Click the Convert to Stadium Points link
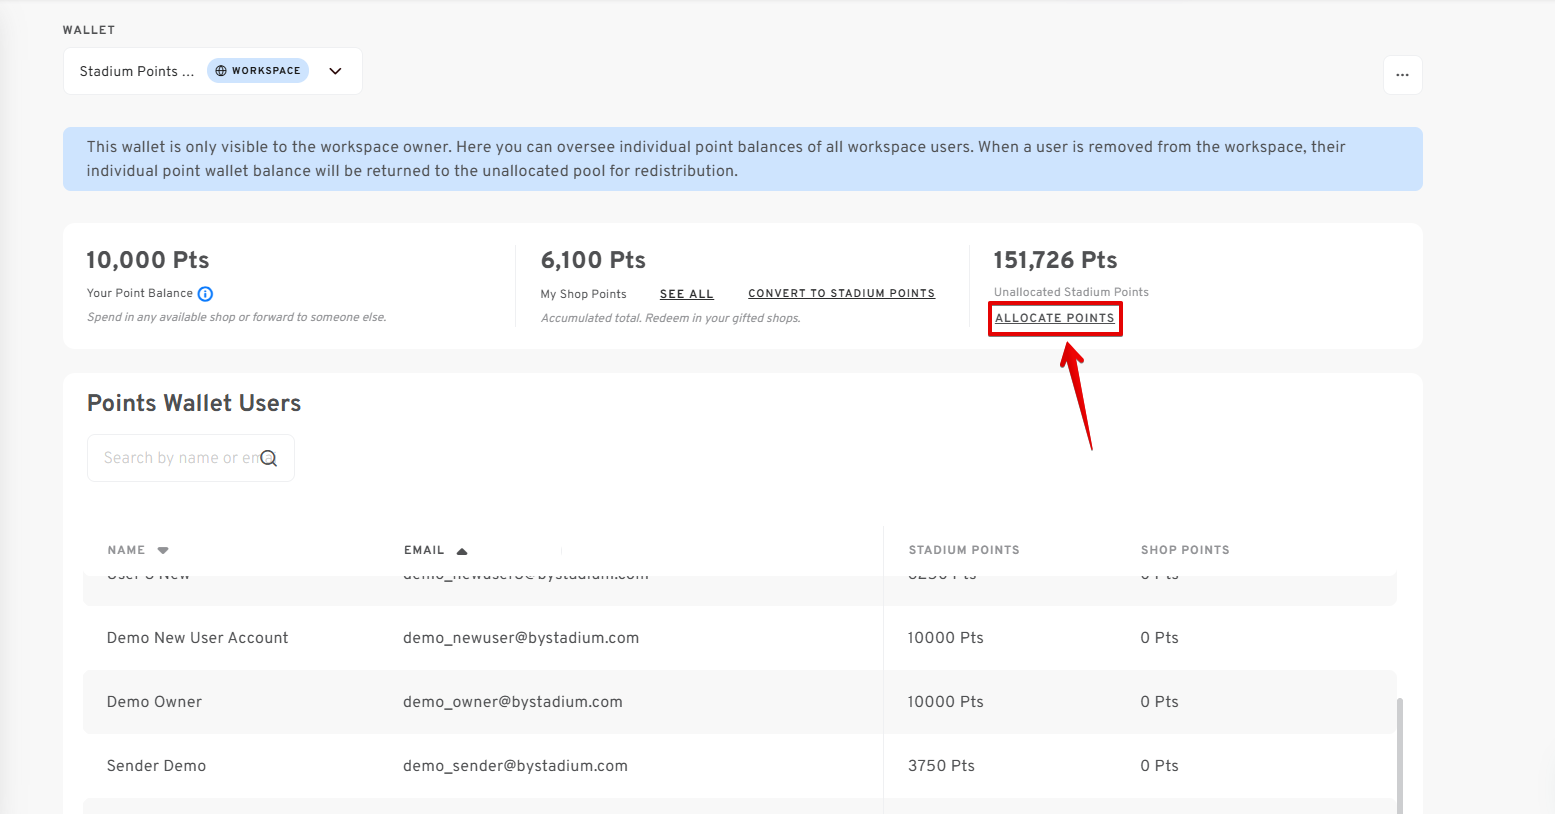Image resolution: width=1555 pixels, height=814 pixels. [x=841, y=293]
